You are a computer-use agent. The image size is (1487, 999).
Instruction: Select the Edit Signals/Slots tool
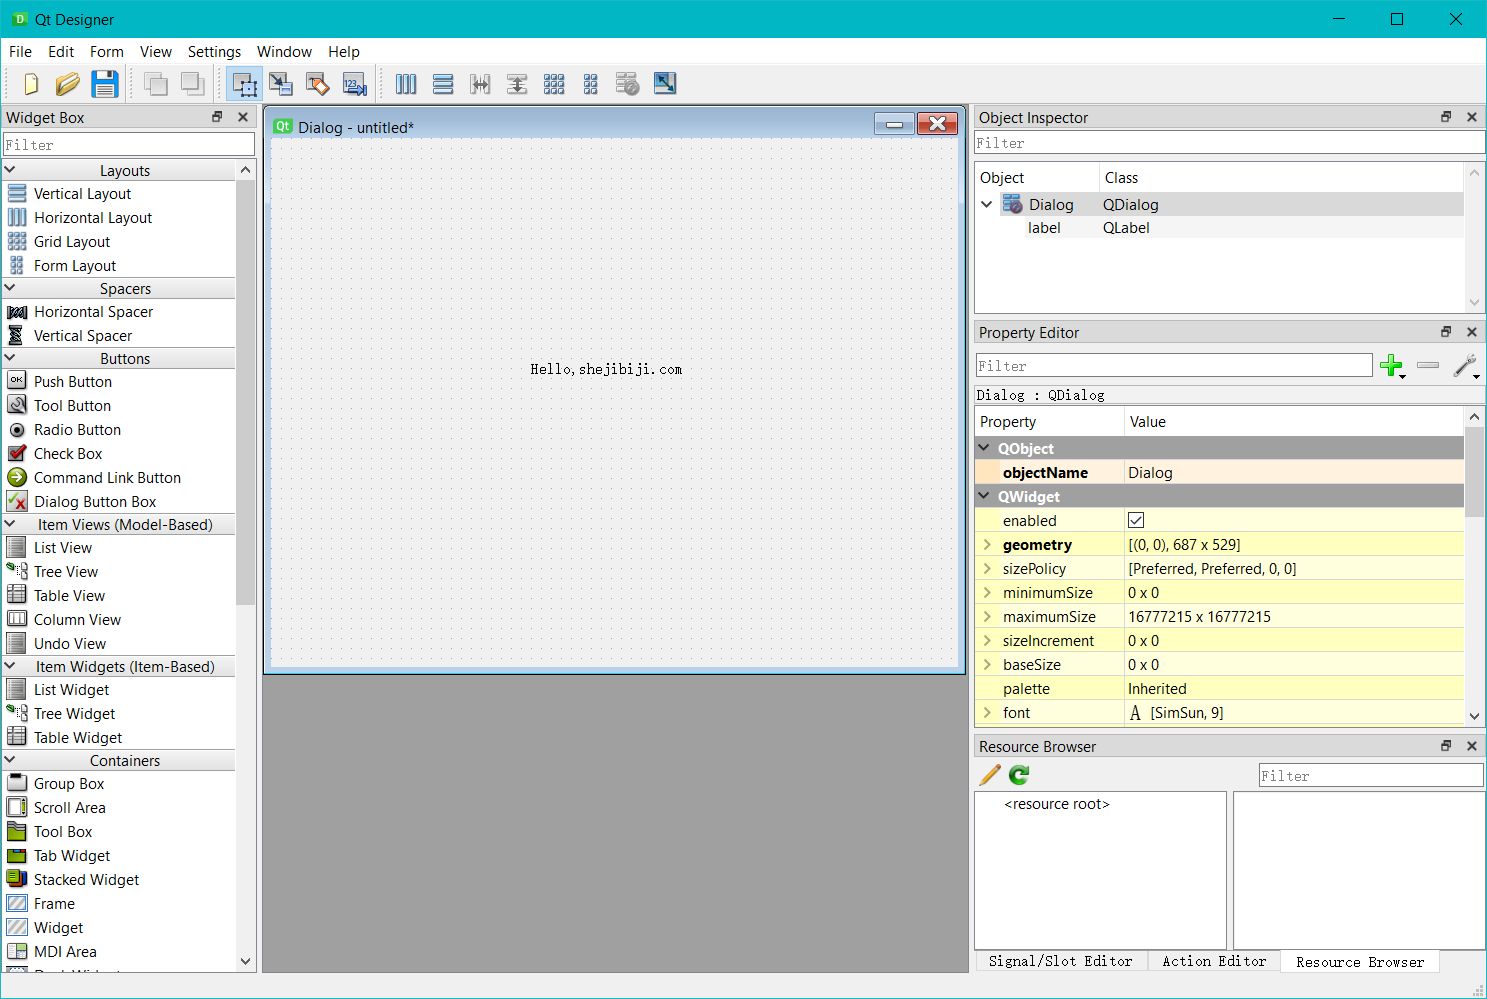[281, 84]
